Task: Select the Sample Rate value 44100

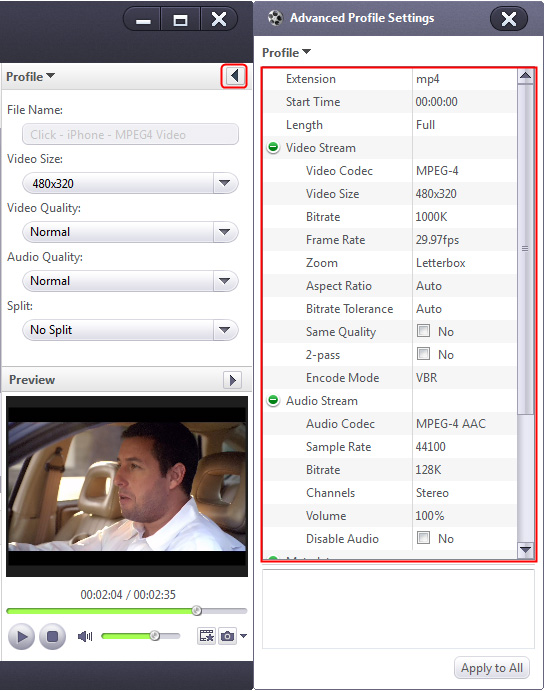Action: [430, 446]
